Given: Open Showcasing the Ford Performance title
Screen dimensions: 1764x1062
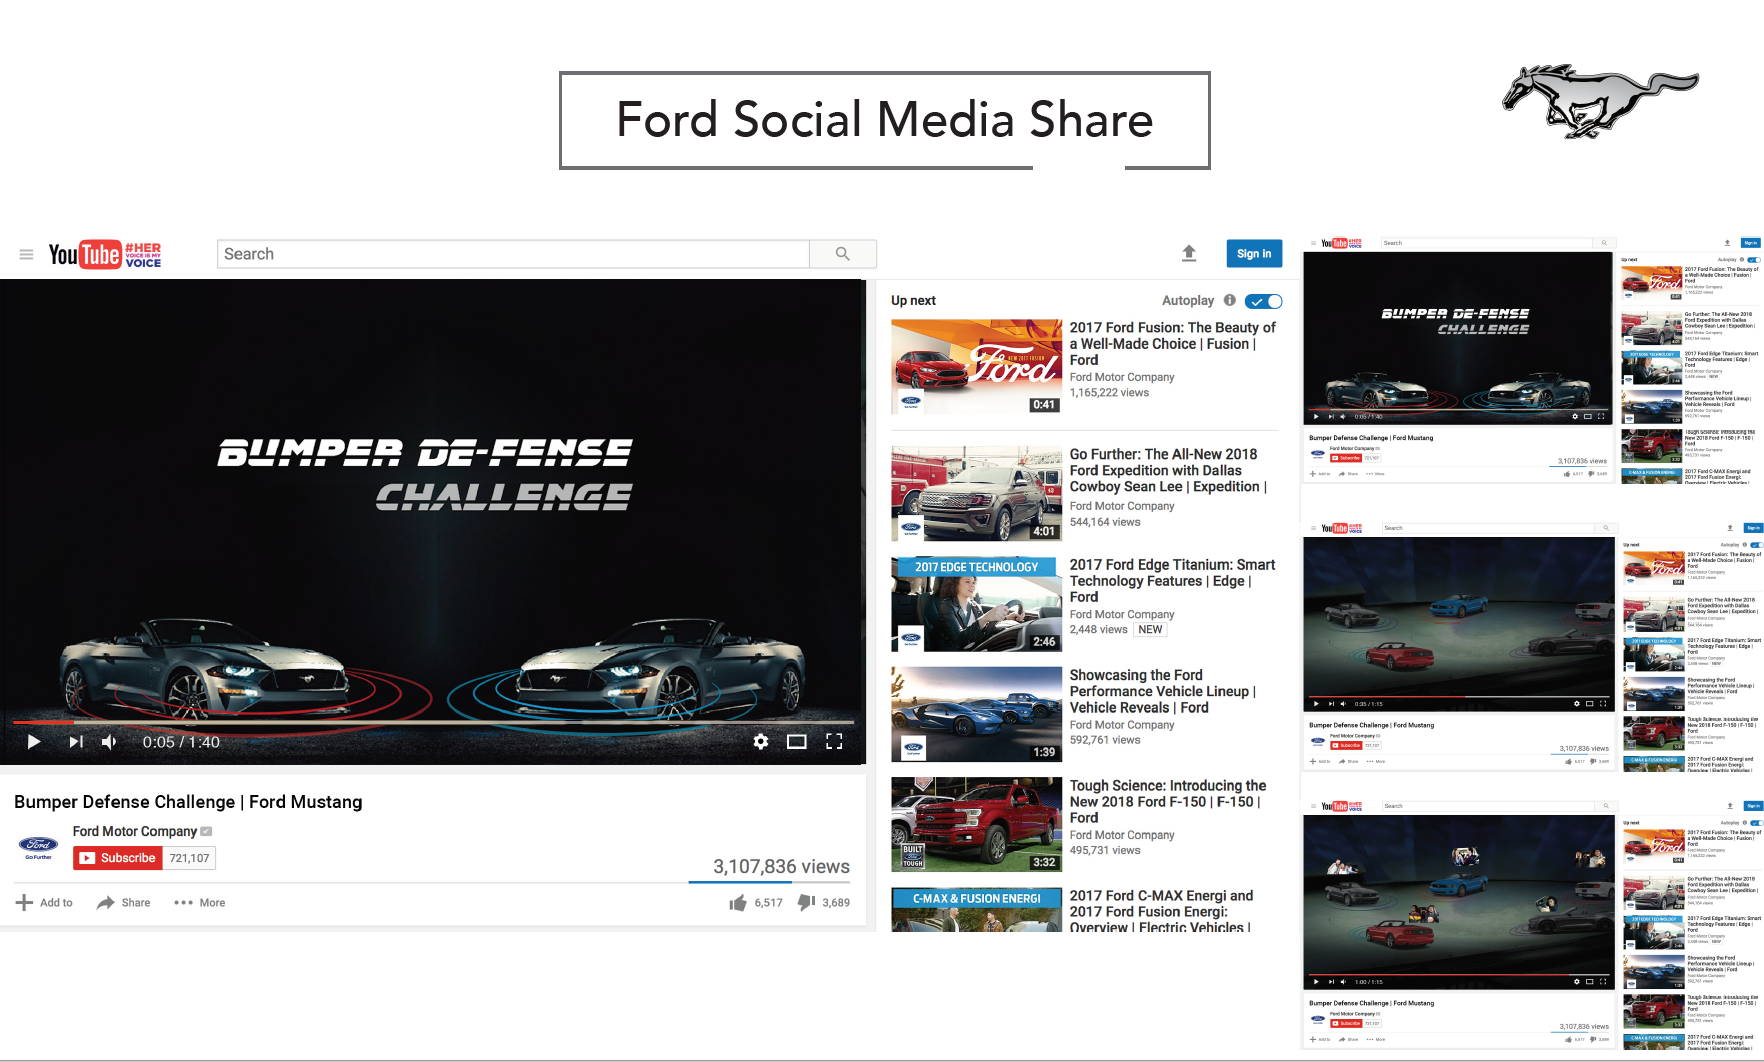Looking at the screenshot, I should pos(1163,691).
